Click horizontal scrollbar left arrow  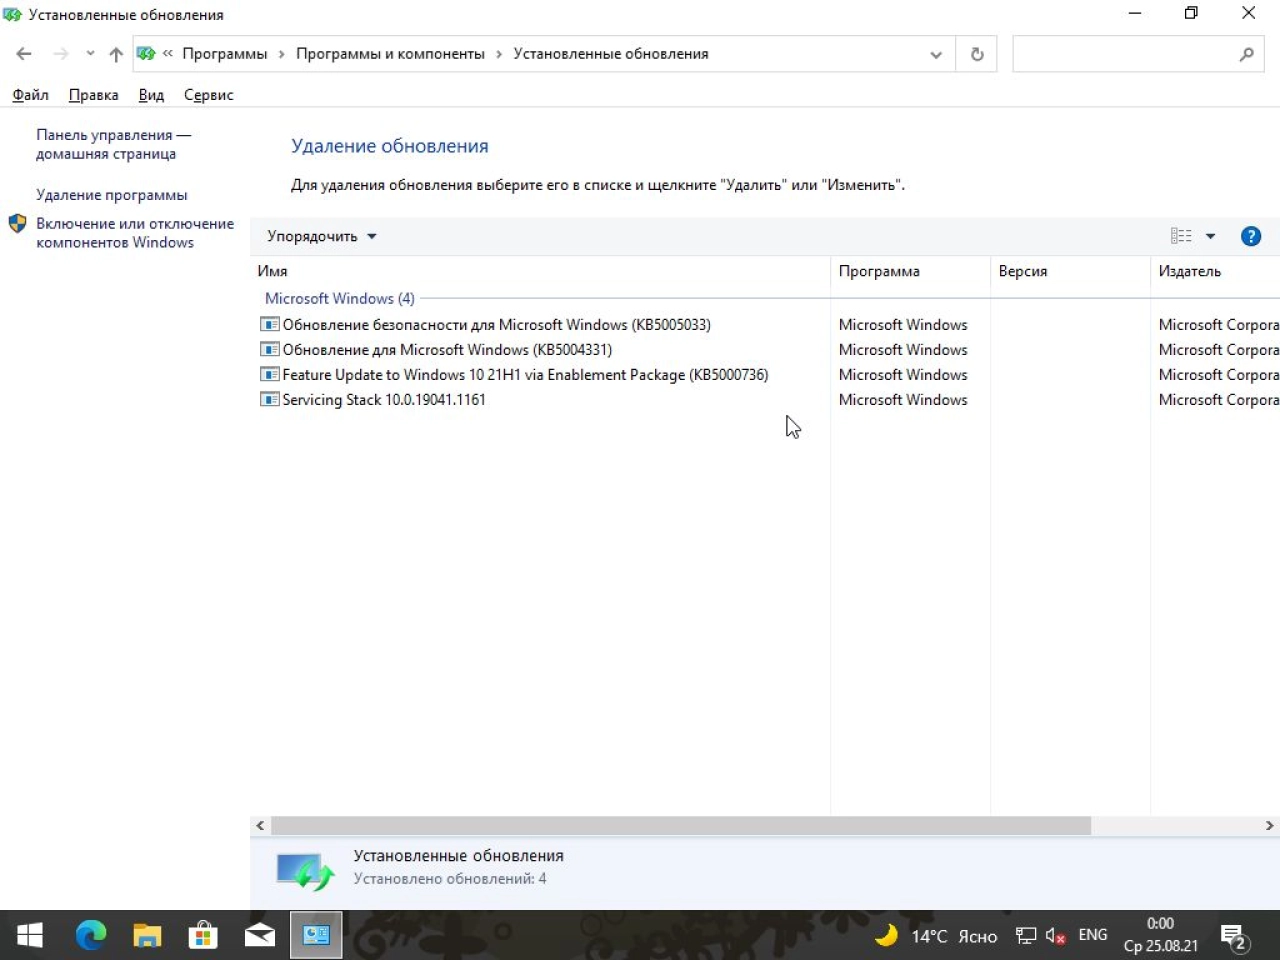click(x=260, y=826)
